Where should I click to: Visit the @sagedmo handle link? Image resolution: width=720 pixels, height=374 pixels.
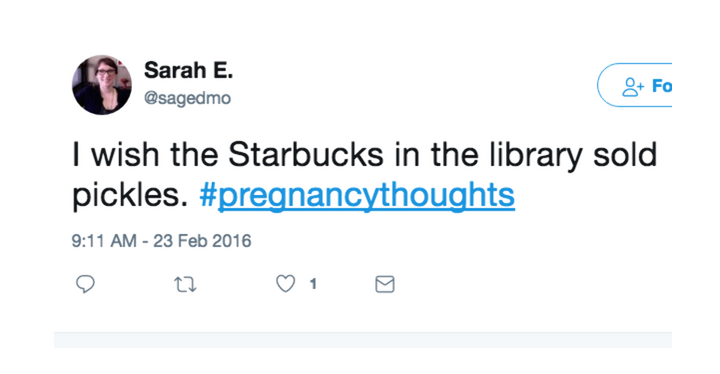coord(187,98)
